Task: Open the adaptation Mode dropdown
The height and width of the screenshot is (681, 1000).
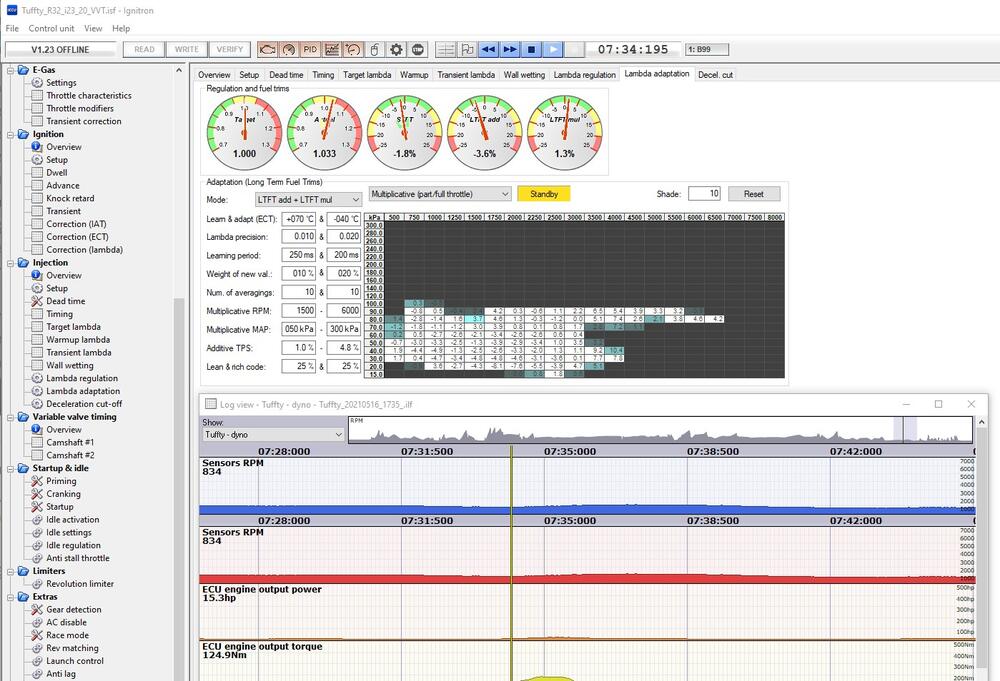Action: click(307, 200)
